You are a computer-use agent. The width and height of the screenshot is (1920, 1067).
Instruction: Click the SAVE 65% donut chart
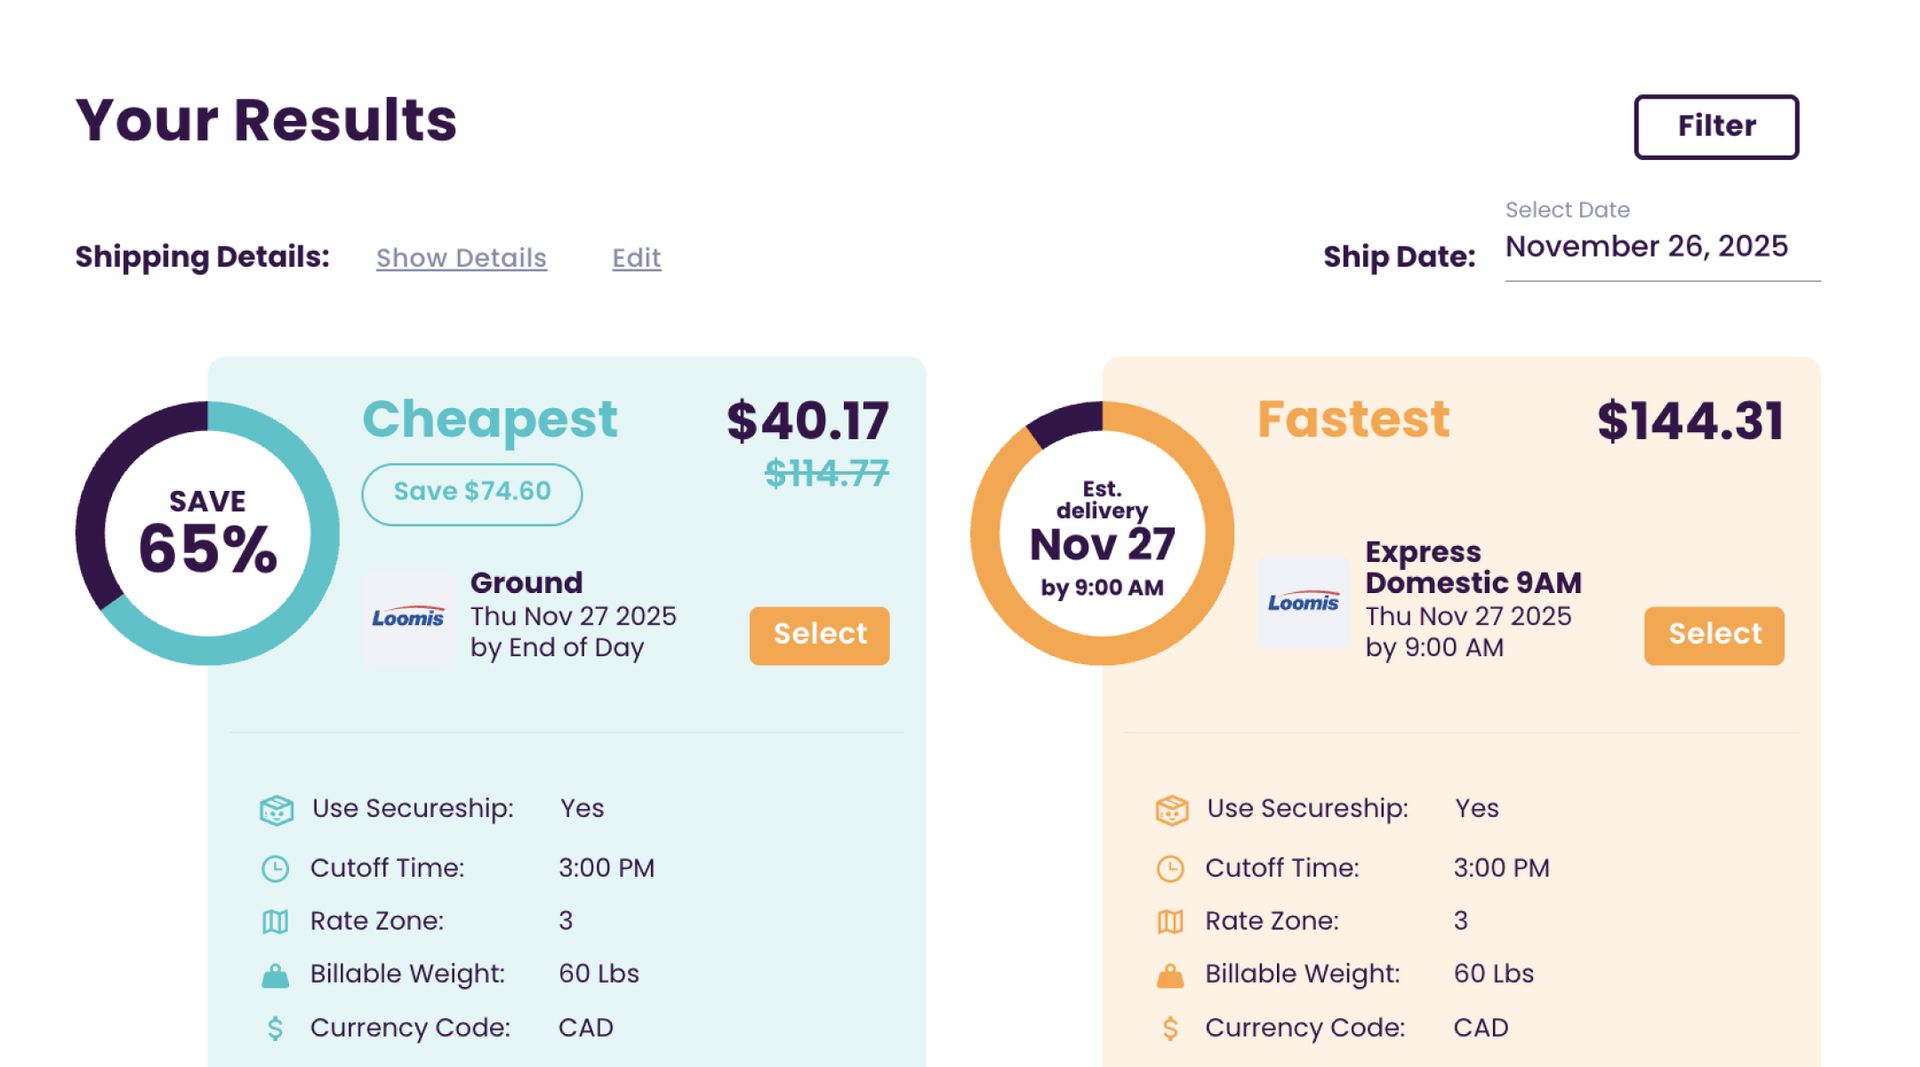[207, 532]
